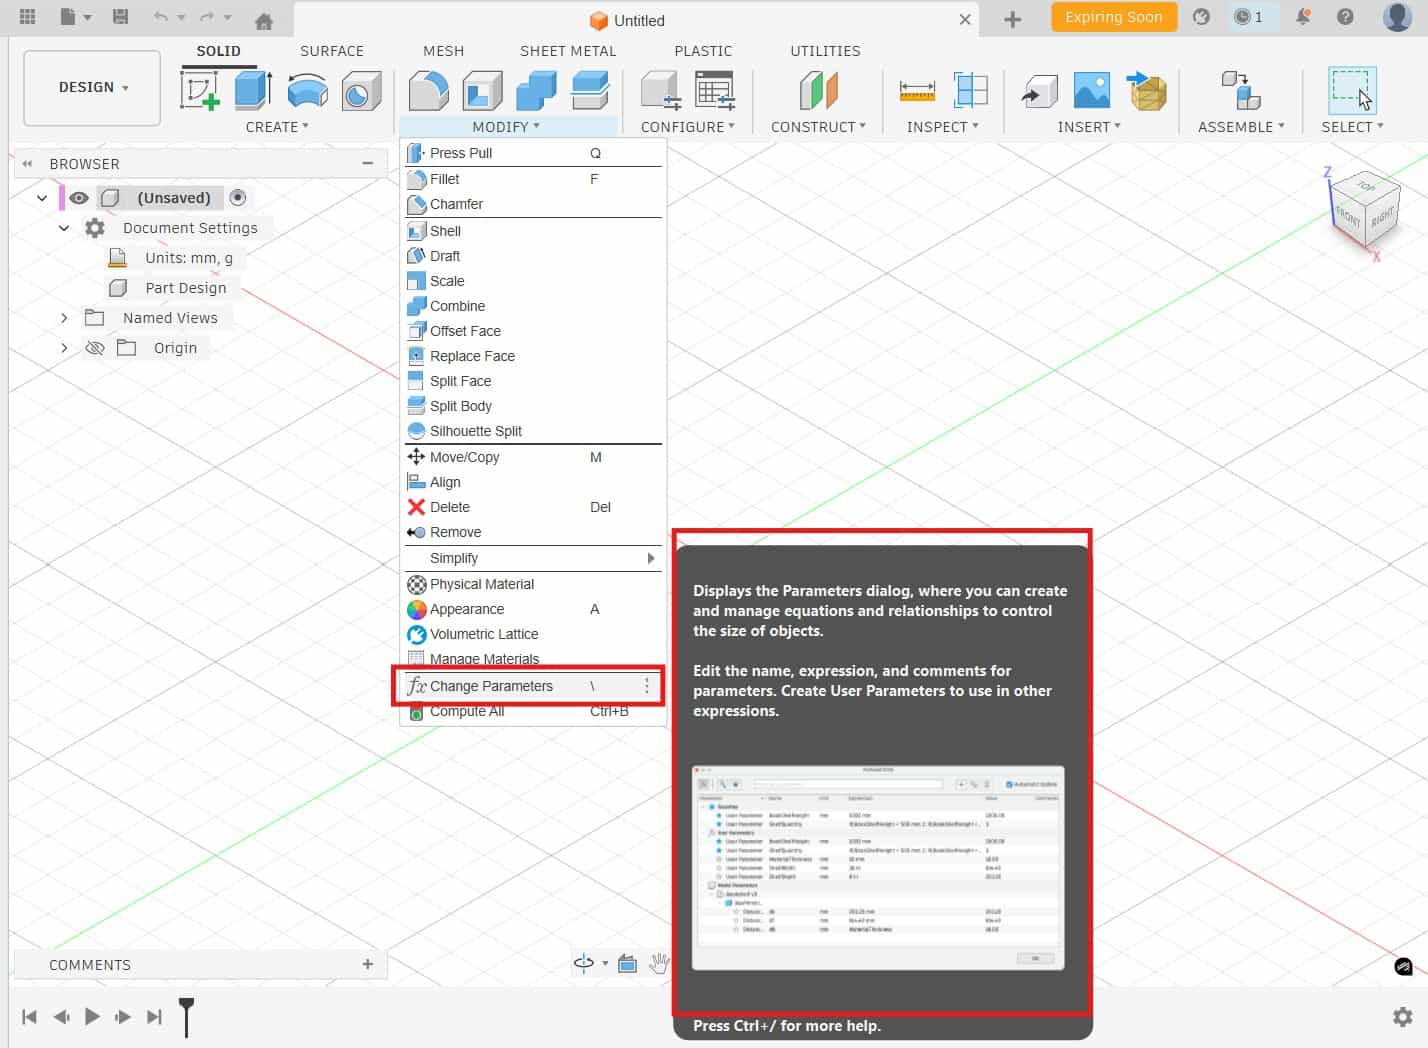Select the Fillet tool in the toolbar

[x=429, y=91]
